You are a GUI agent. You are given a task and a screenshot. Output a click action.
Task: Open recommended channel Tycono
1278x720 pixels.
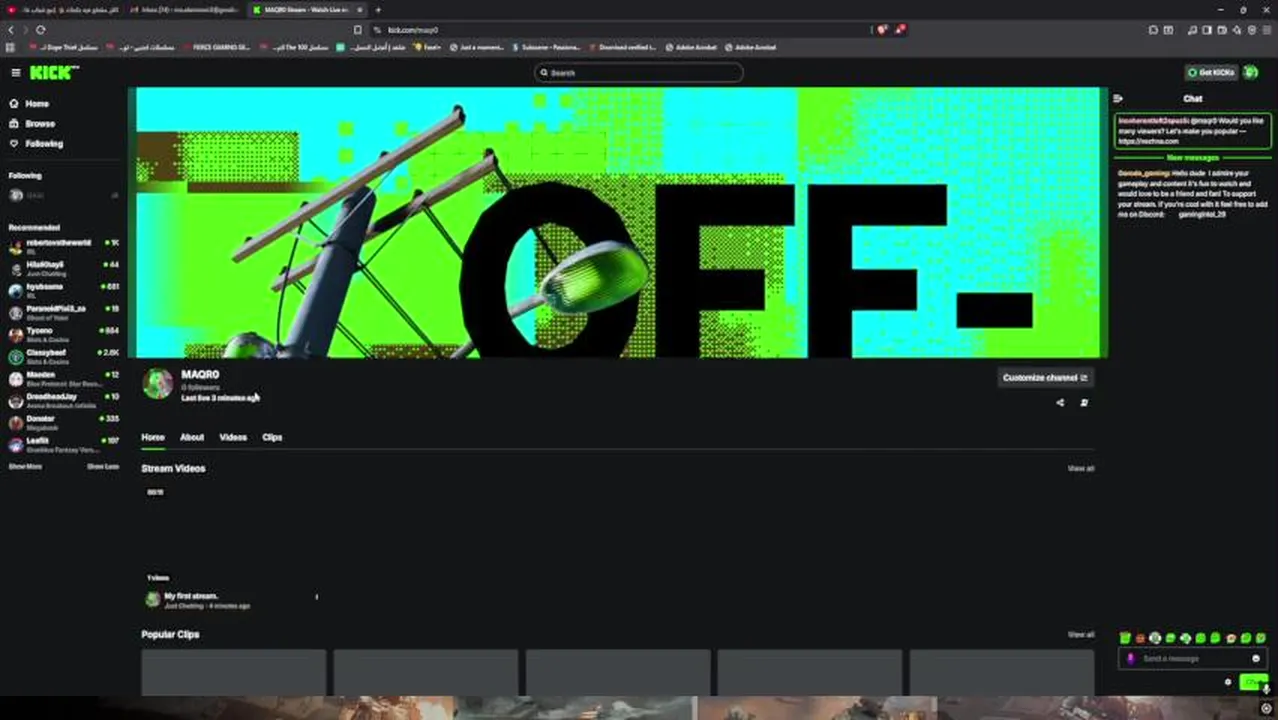[64, 334]
